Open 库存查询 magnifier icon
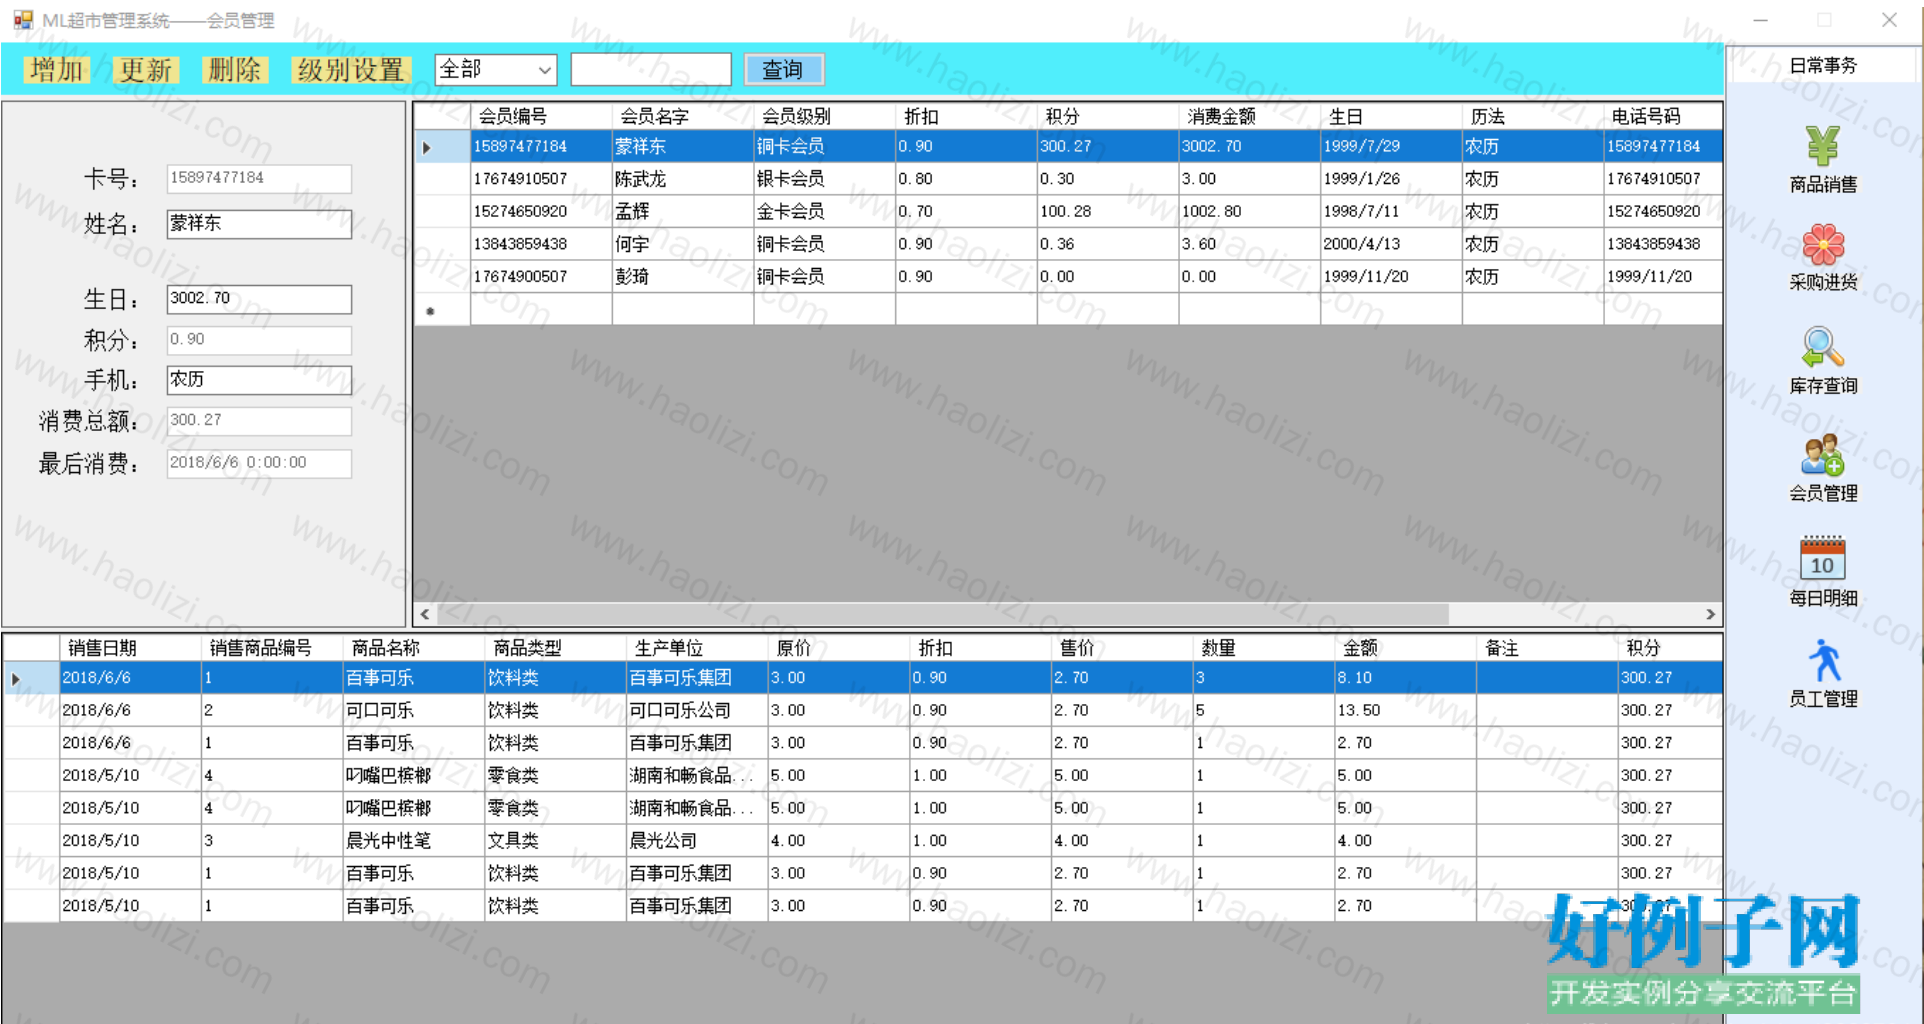 coord(1822,348)
